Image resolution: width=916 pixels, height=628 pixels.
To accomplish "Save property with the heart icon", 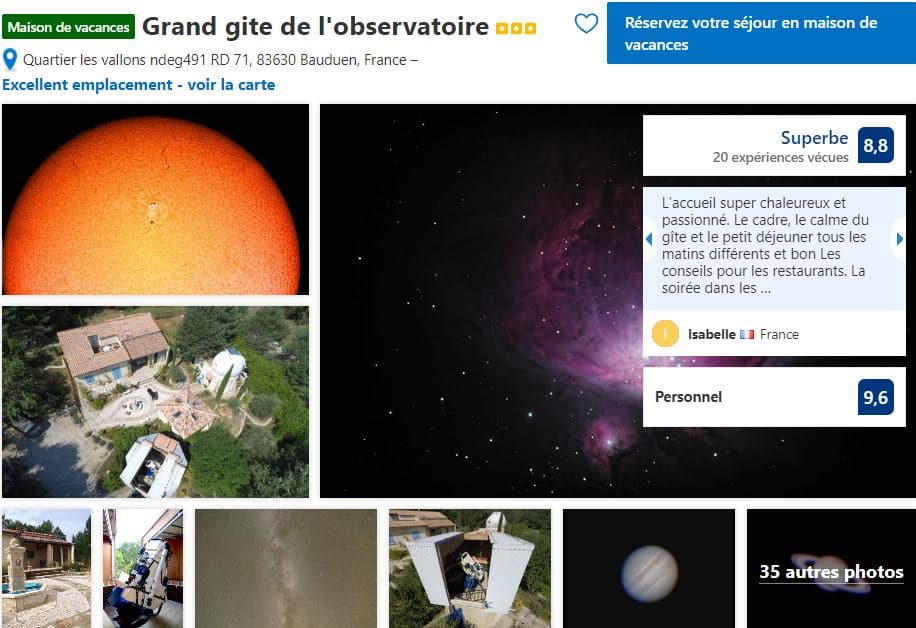I will pos(586,23).
